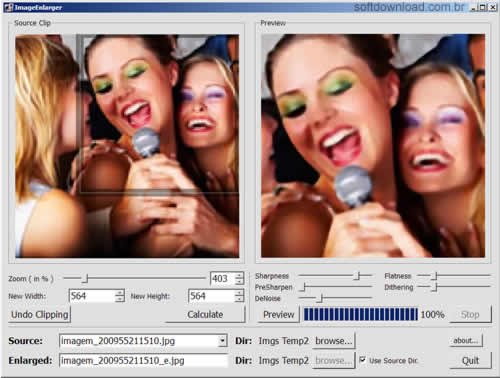Click the 100% progress bar
500x378 pixels.
[x=360, y=314]
